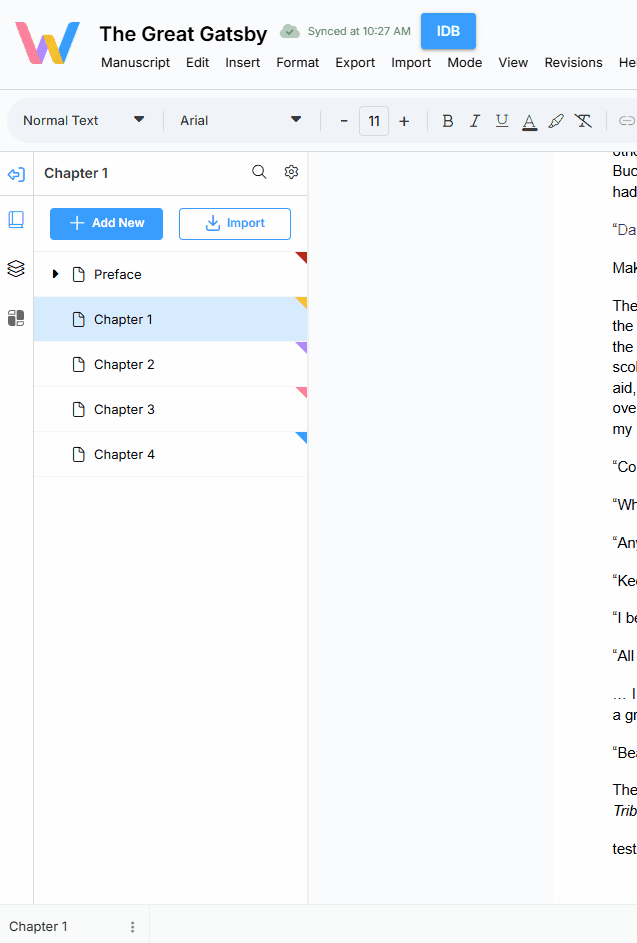This screenshot has height=943, width=637.
Task: Click the Import button in sidebar
Action: point(235,223)
